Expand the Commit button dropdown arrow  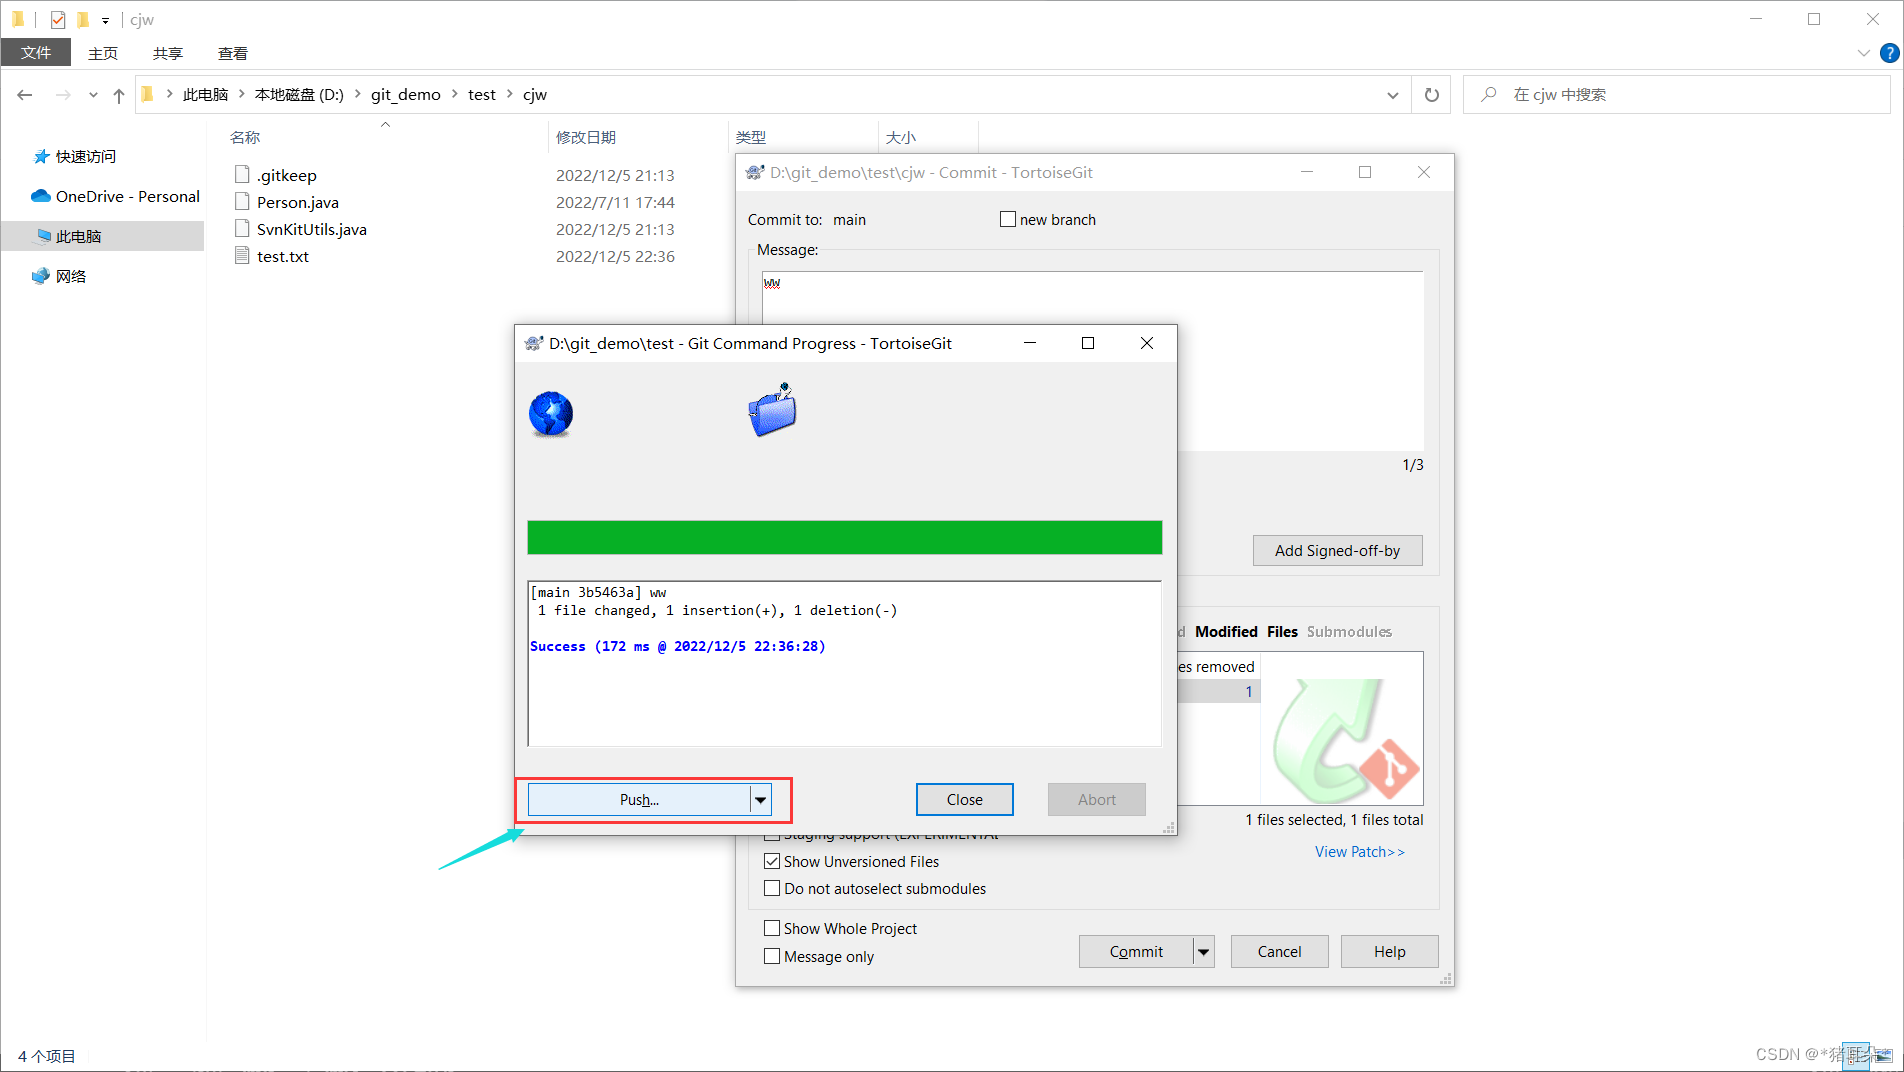(x=1204, y=951)
